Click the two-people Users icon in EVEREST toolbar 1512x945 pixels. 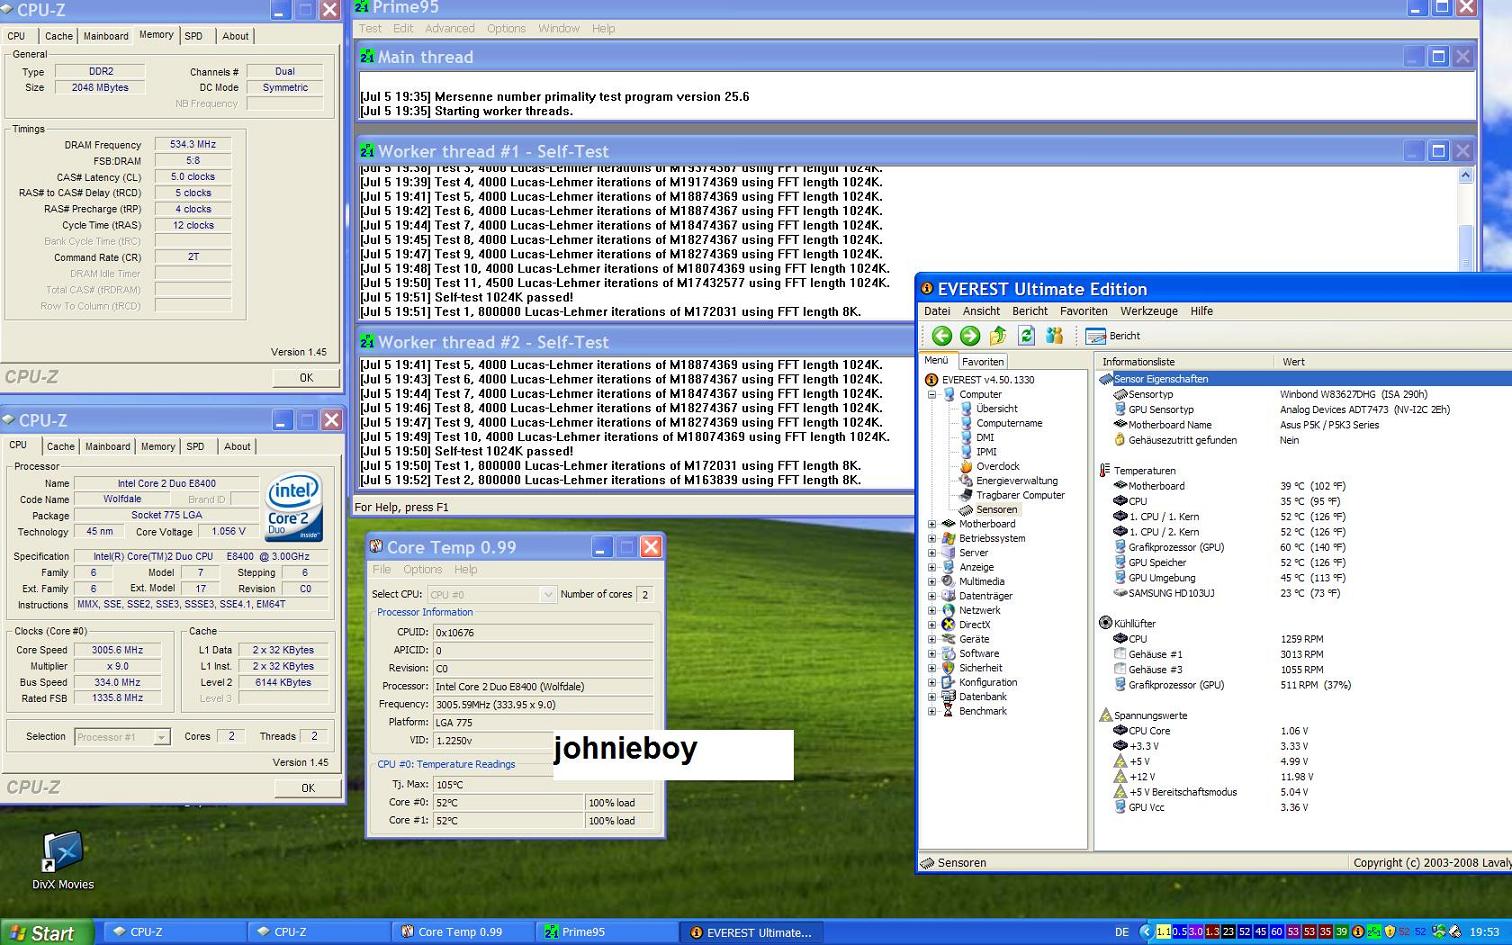[x=1054, y=336]
